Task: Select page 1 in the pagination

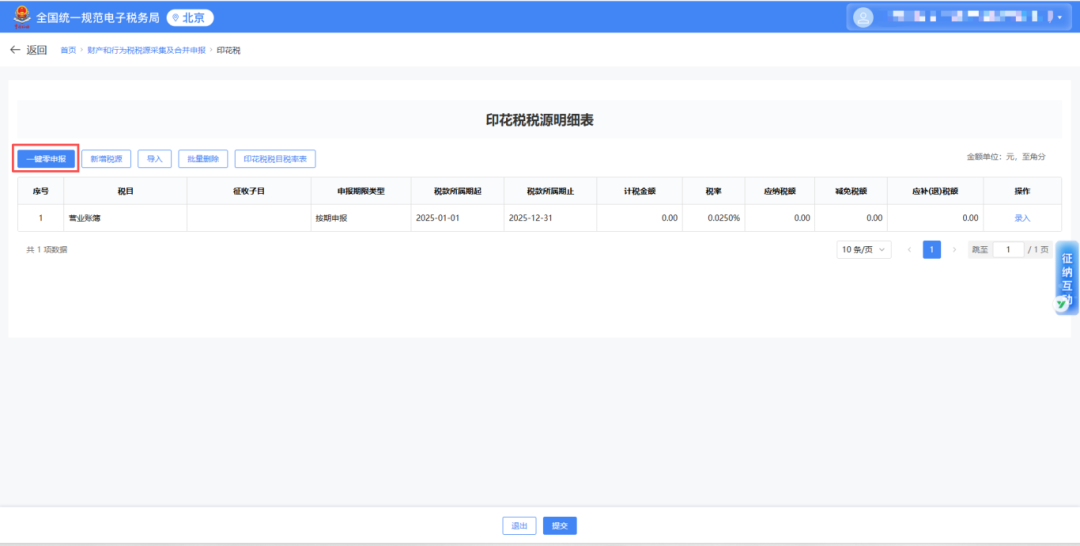Action: [931, 249]
